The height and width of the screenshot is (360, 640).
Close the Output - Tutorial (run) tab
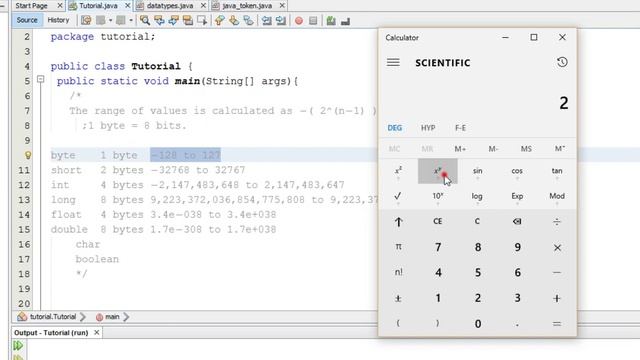97,333
